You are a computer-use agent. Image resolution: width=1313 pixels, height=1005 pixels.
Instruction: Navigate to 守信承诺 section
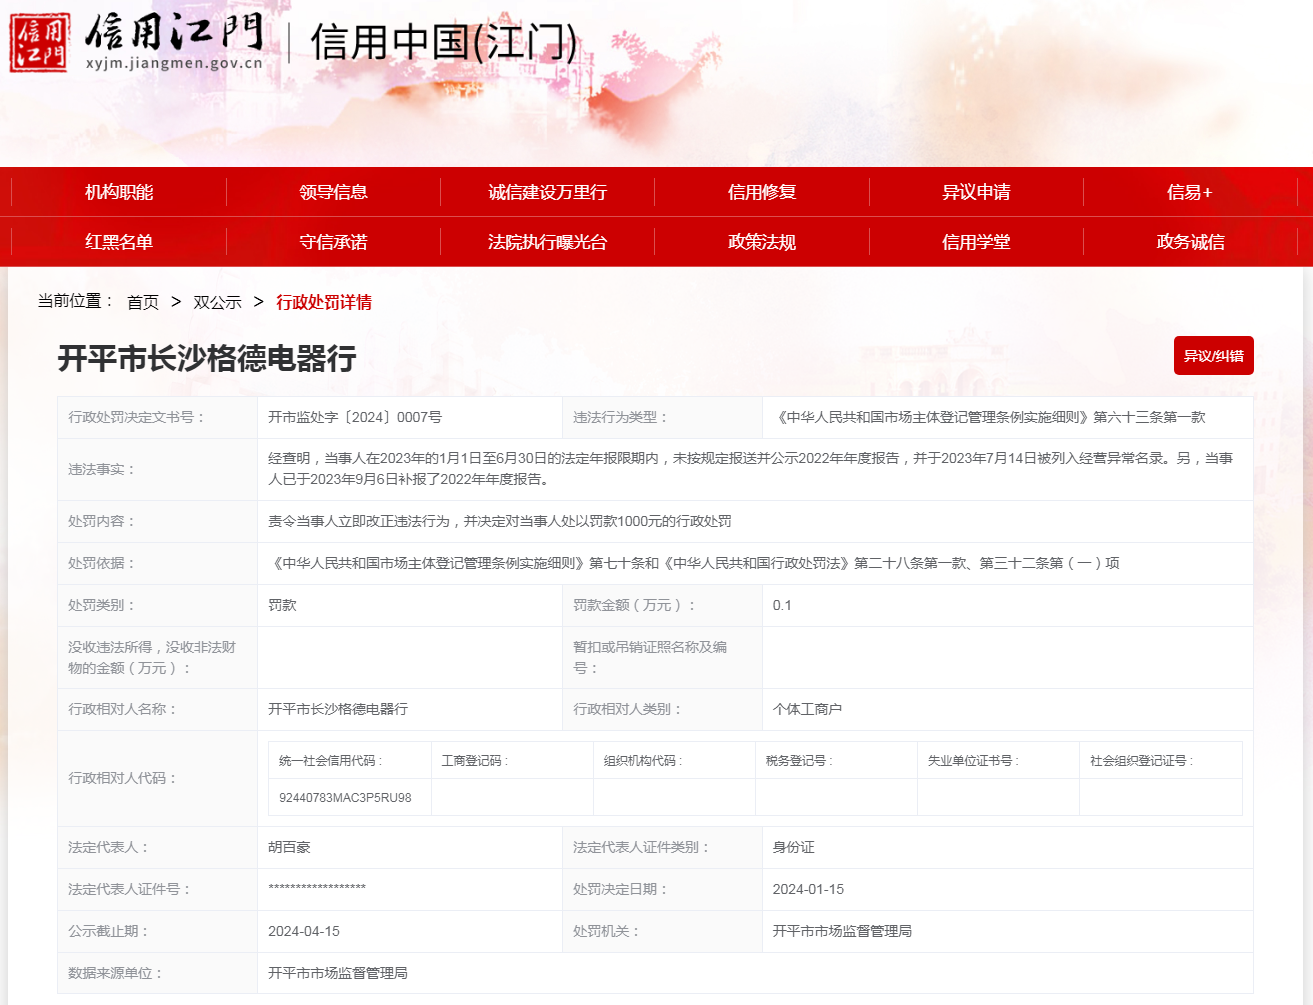[333, 242]
